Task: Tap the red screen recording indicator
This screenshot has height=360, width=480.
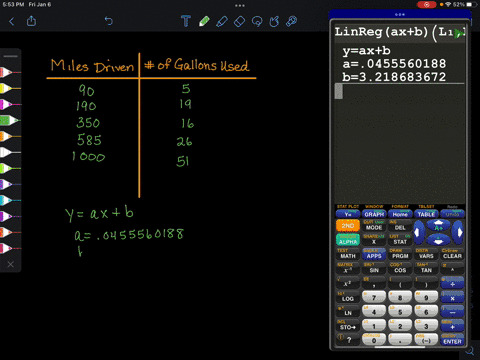Action: click(x=427, y=5)
